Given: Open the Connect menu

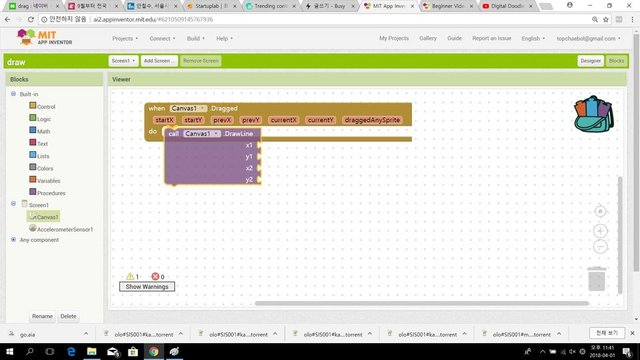Looking at the screenshot, I should (x=162, y=38).
